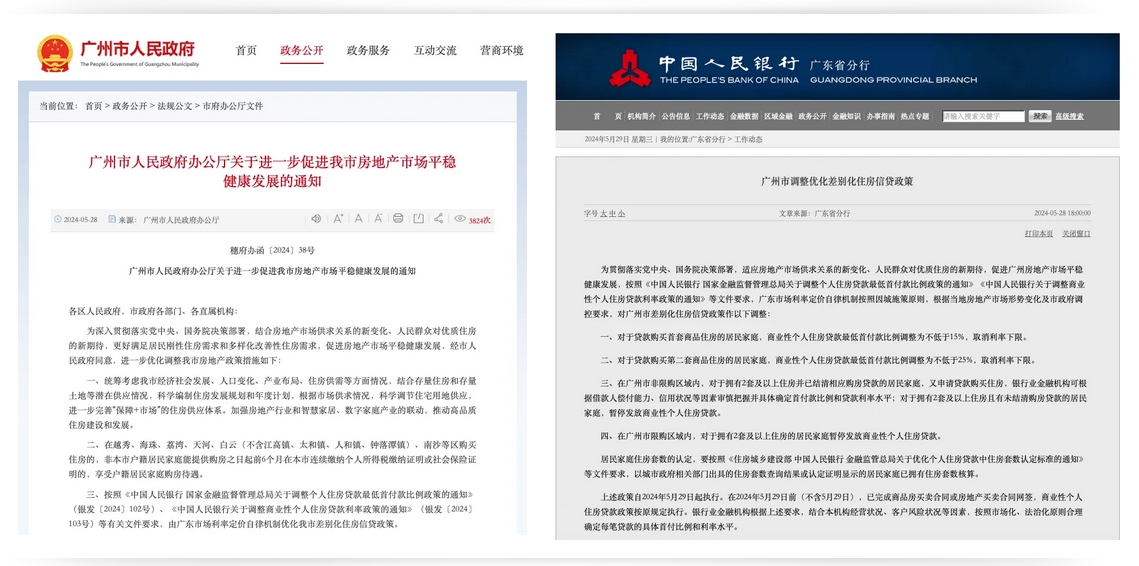
Task: Click the red Guangzhou notice title heading
Action: 272,171
